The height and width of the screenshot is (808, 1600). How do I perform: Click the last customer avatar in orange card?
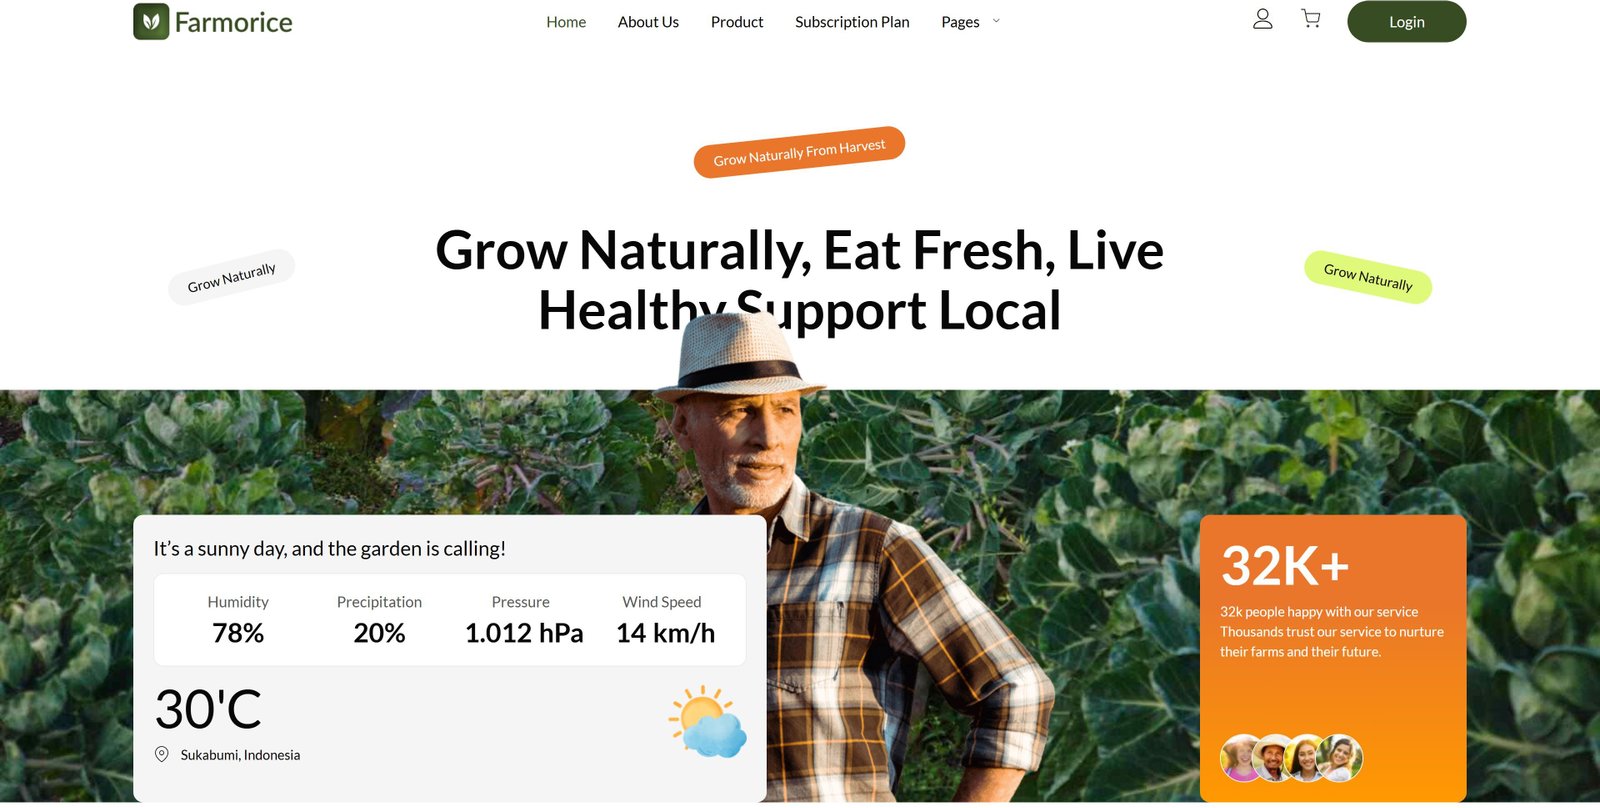[1340, 758]
